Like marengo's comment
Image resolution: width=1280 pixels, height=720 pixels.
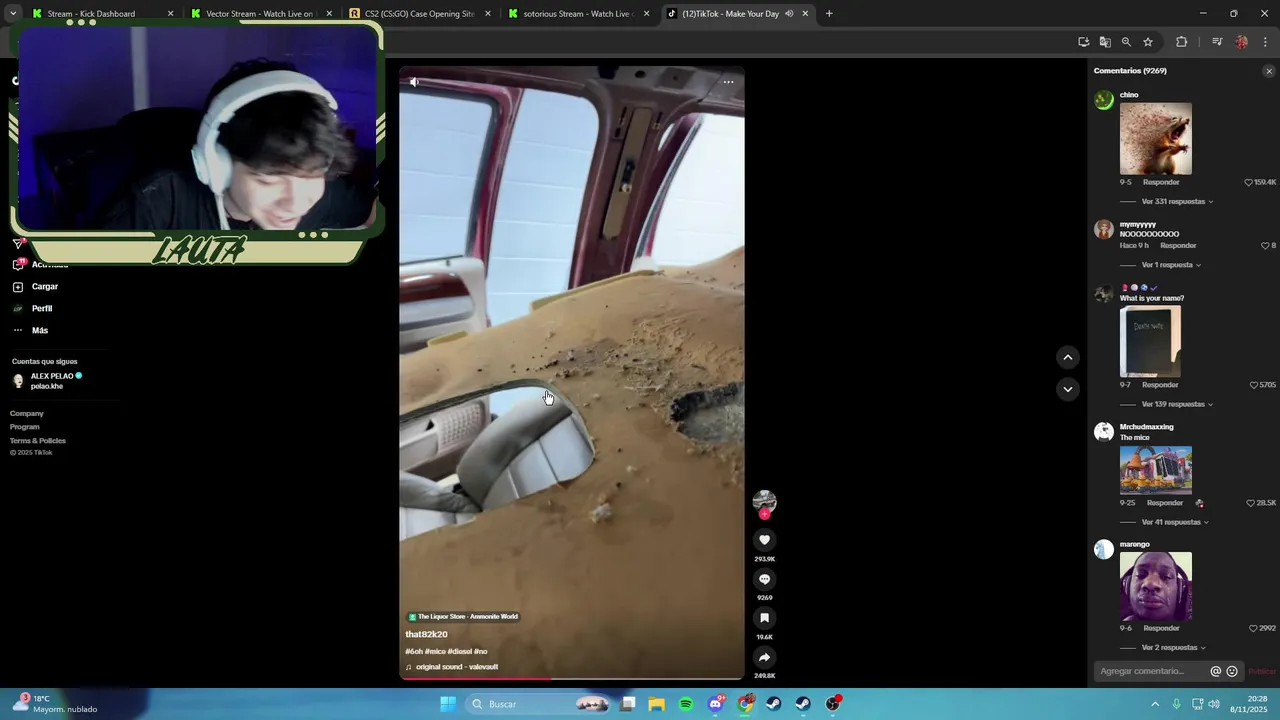(x=1254, y=628)
